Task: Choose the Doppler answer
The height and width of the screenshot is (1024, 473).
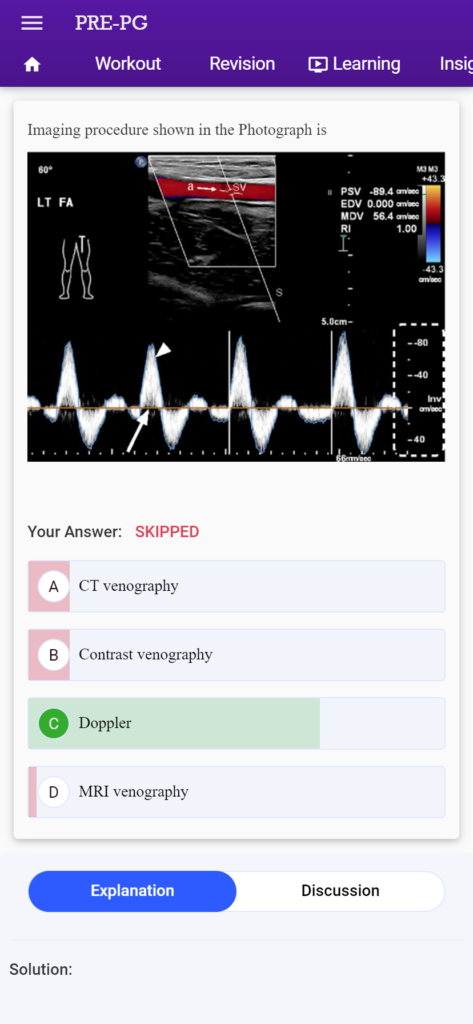Action: [x=236, y=724]
